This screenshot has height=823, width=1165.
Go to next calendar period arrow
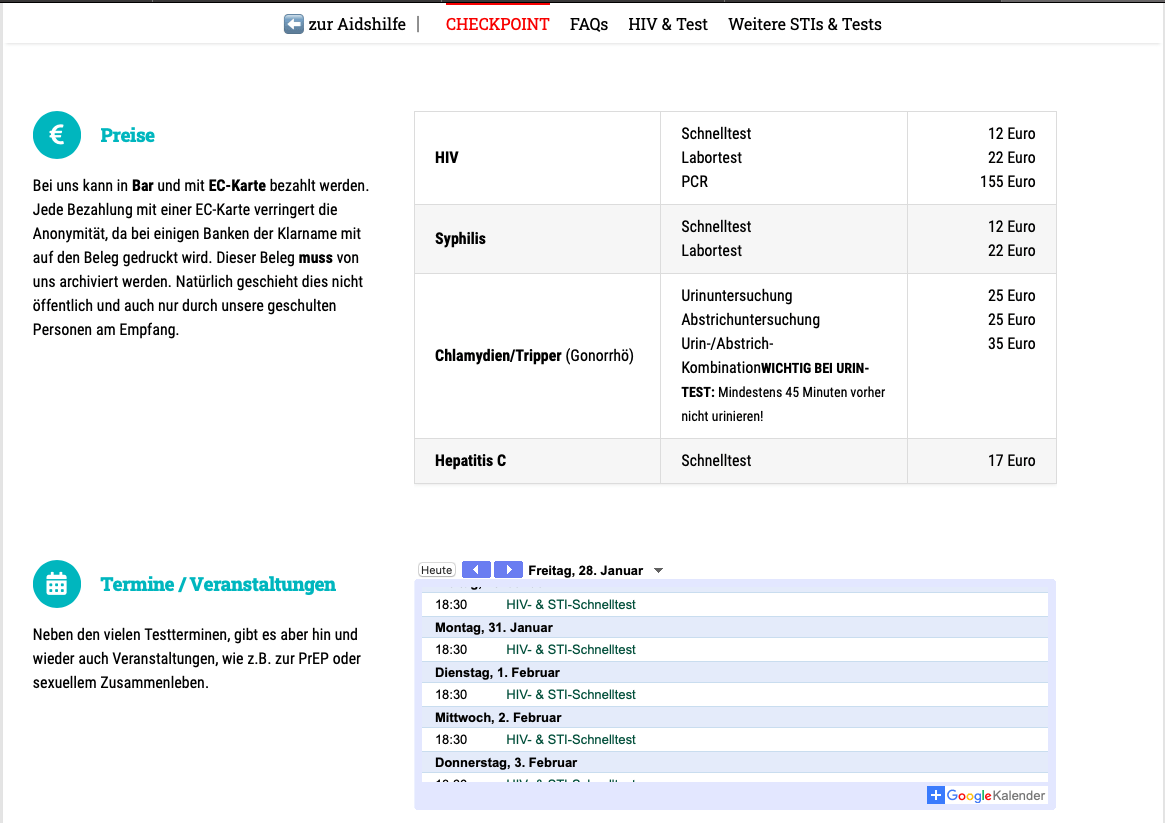click(508, 570)
